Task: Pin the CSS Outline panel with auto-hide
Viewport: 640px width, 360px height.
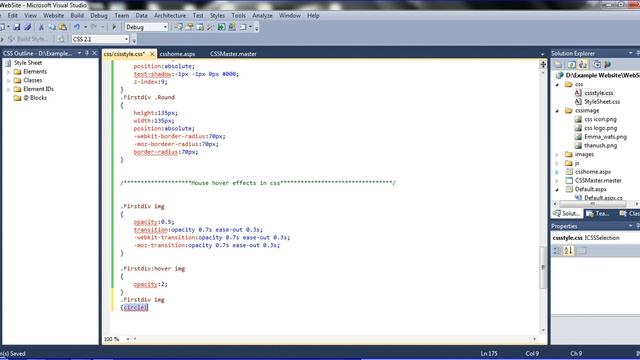Action: click(x=87, y=53)
